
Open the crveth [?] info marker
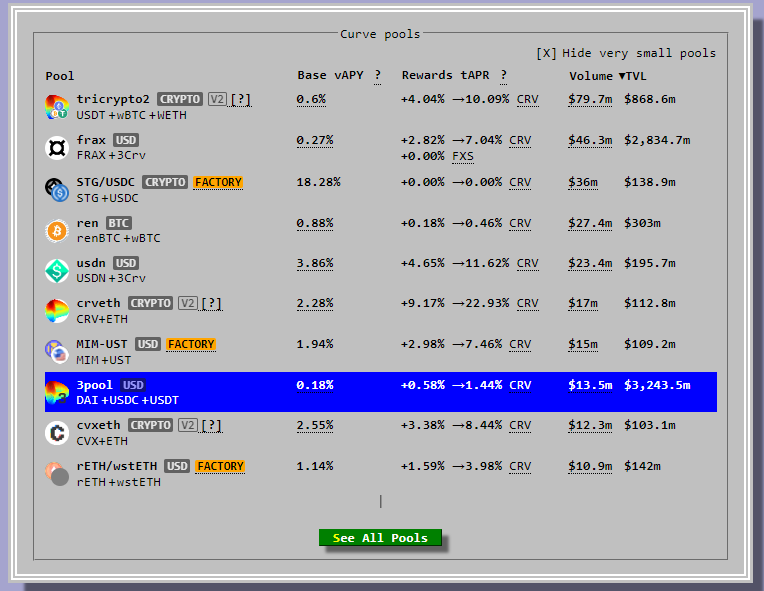(211, 304)
